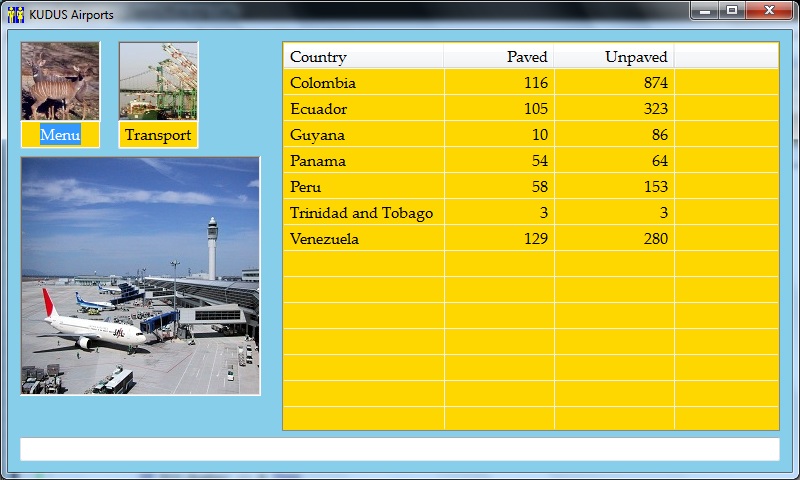Maximize the KUDUS Airports window
The width and height of the screenshot is (800, 480).
click(x=732, y=11)
